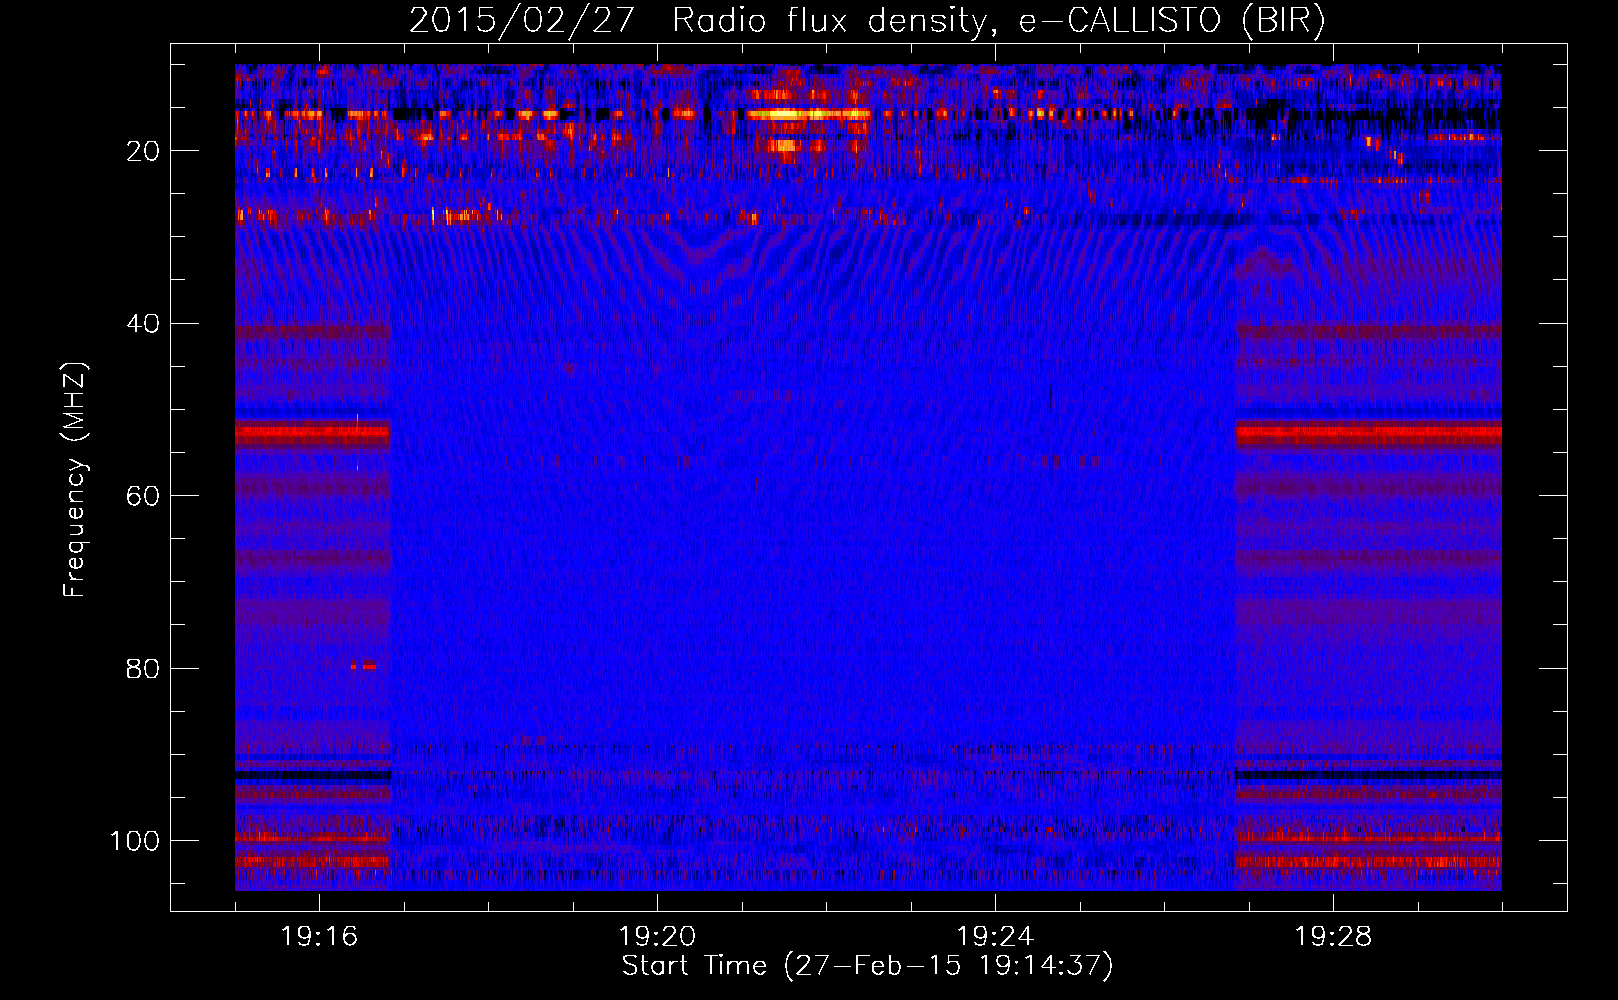1618x1000 pixels.
Task: Click the 19:20 time tick label
Action: coord(657,937)
